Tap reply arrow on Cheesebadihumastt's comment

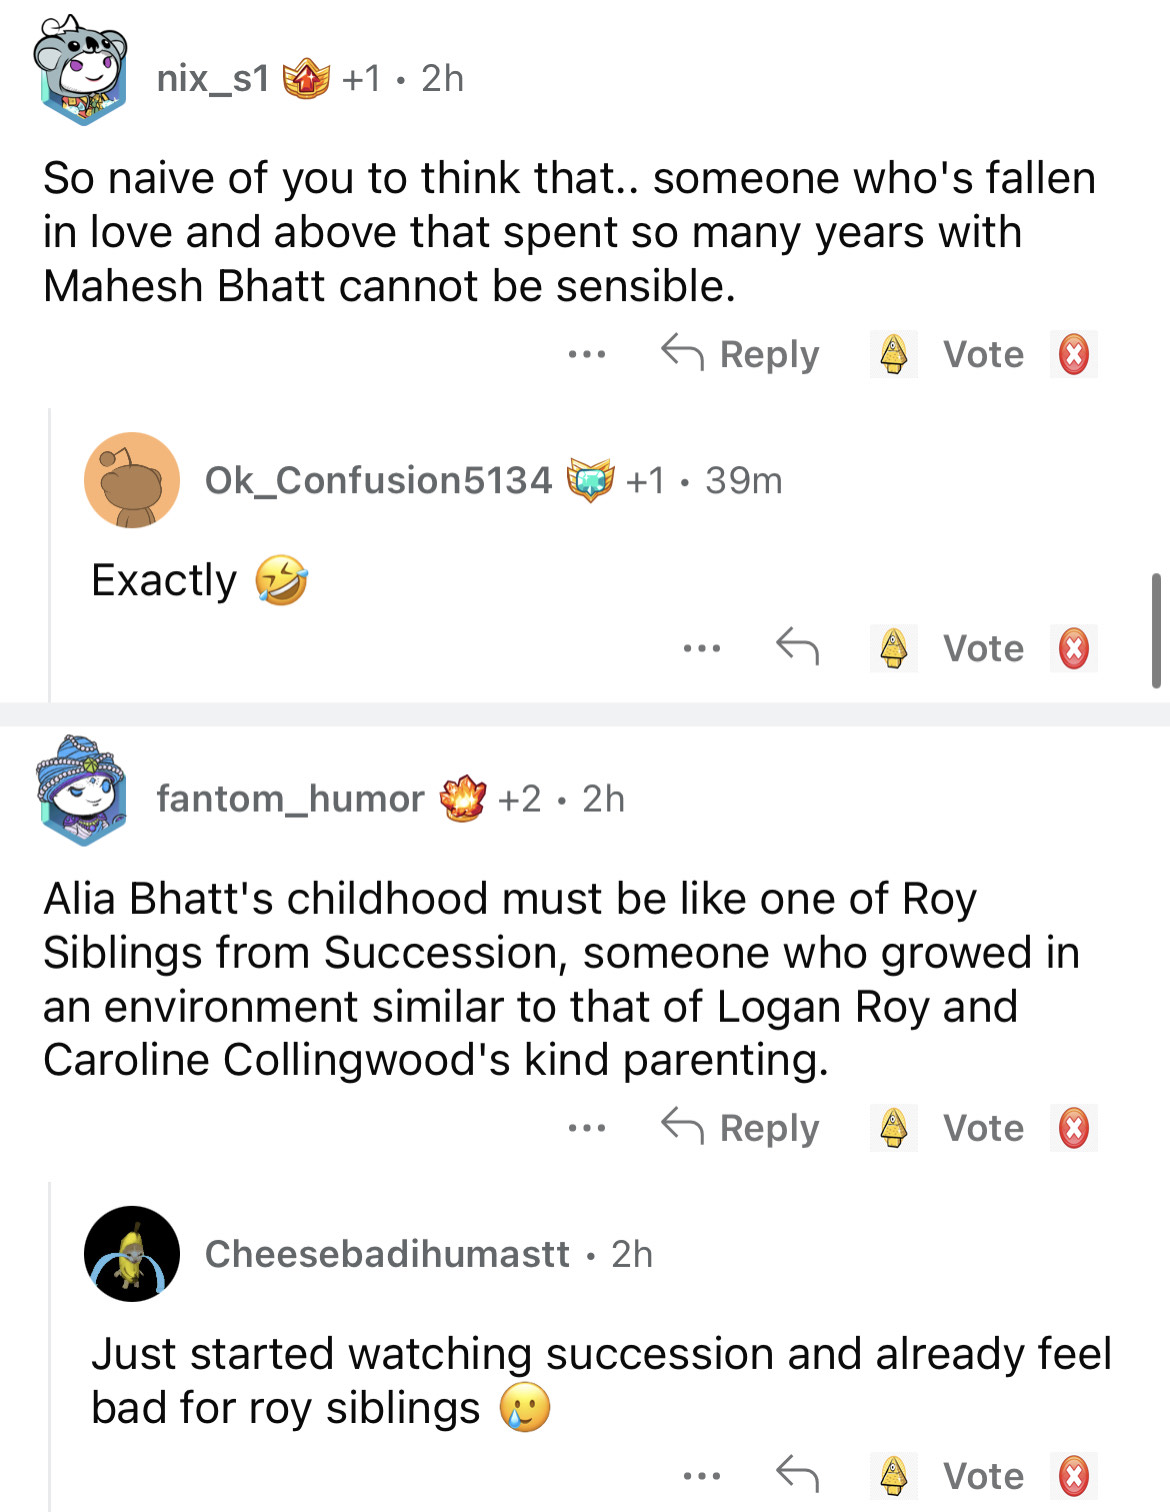click(797, 1475)
